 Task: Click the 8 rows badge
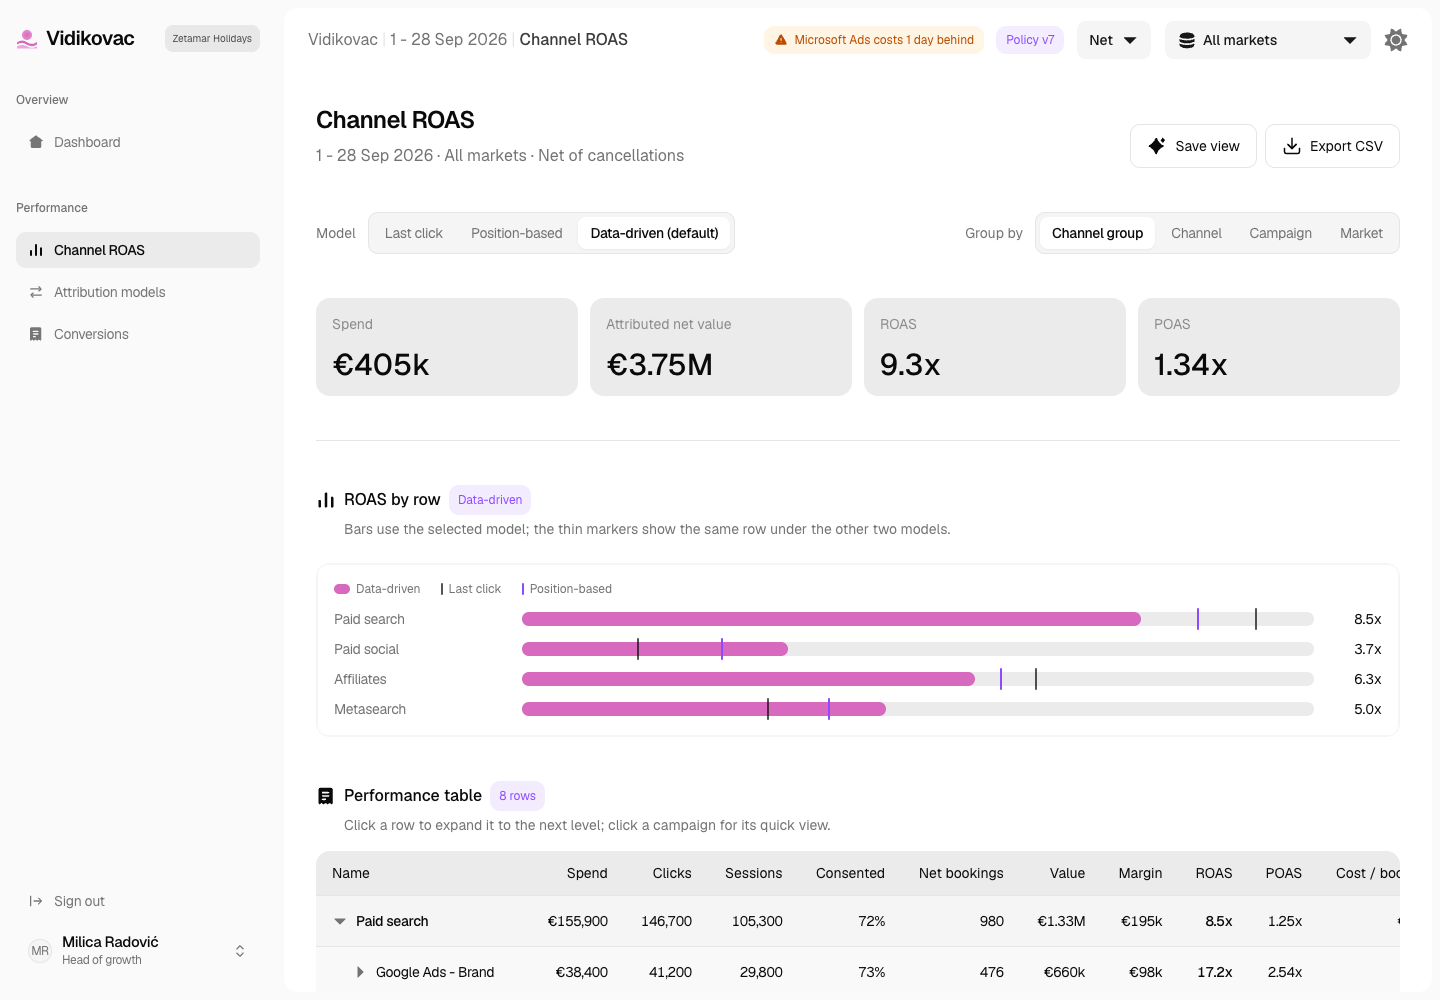(x=517, y=796)
